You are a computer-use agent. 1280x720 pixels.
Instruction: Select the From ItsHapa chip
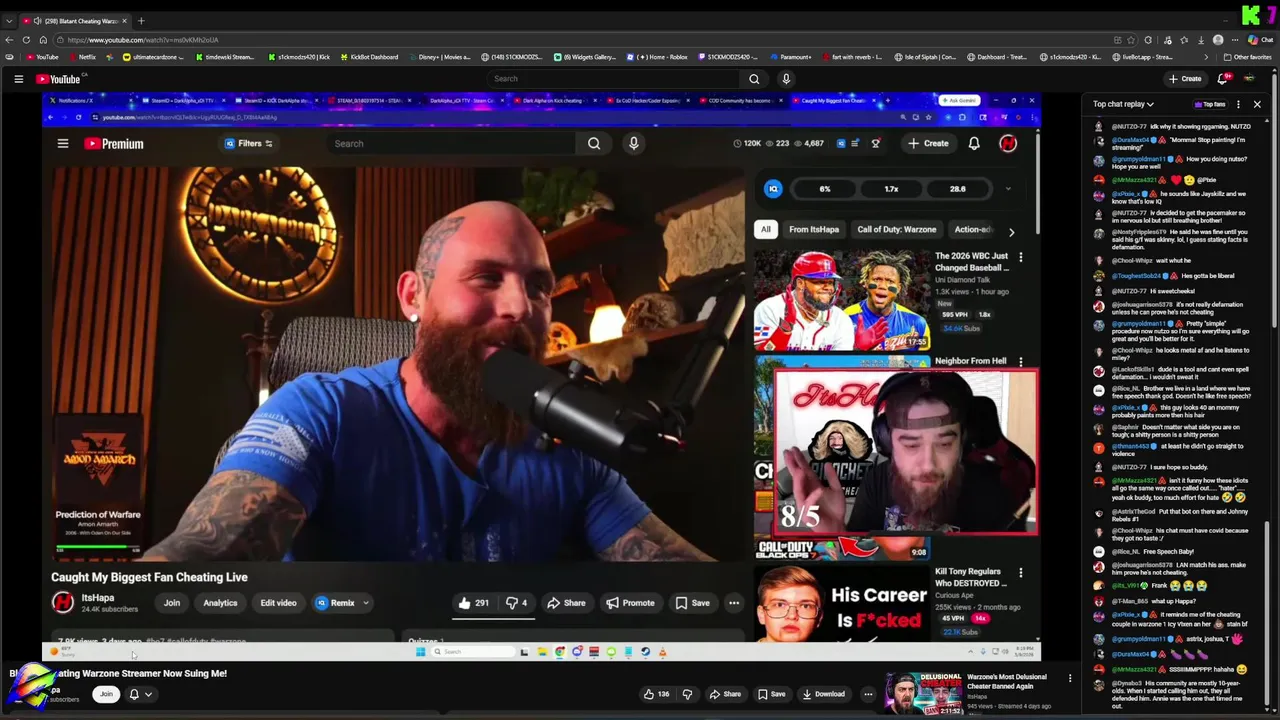[x=814, y=229]
